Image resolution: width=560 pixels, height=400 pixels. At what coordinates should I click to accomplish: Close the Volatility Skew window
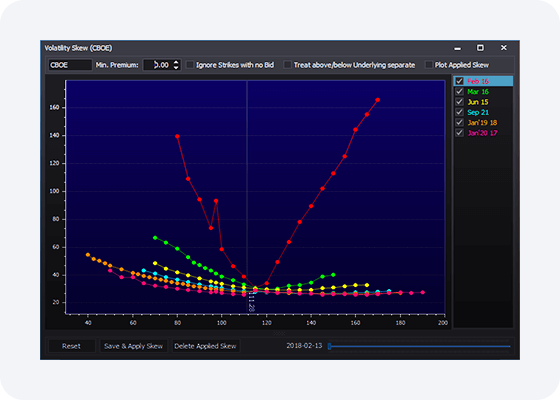(x=504, y=48)
